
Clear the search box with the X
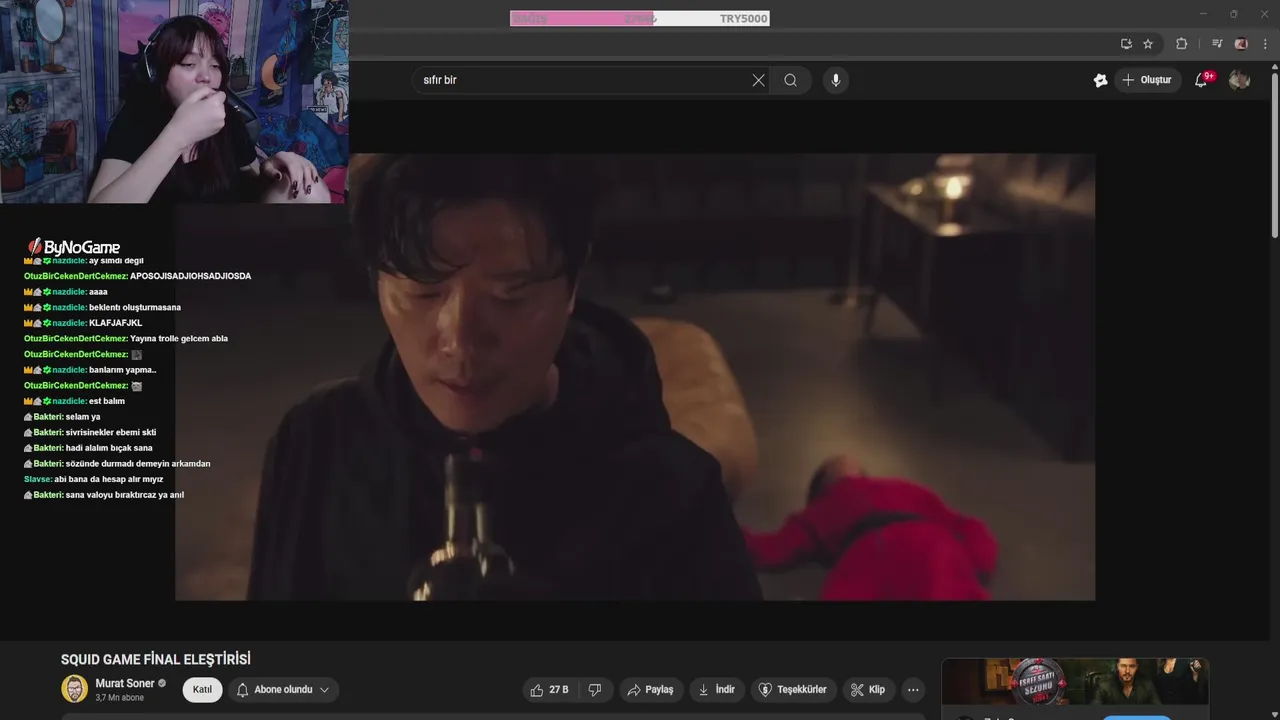click(x=758, y=80)
